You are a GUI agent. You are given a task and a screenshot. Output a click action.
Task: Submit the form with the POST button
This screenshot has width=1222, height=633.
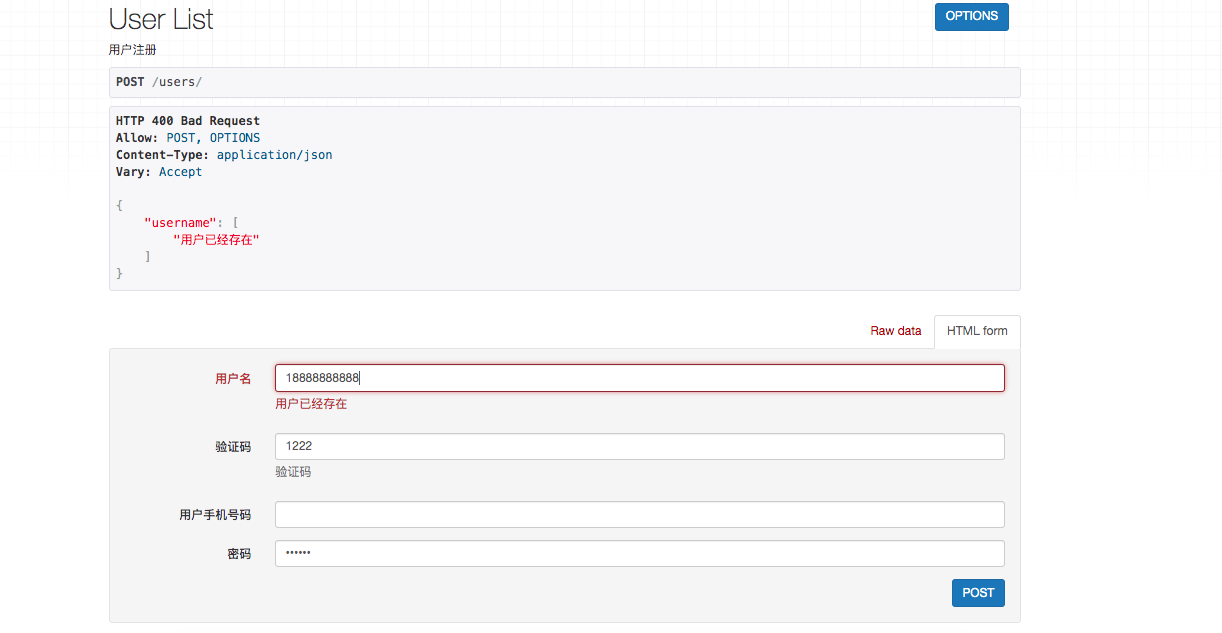pos(978,593)
